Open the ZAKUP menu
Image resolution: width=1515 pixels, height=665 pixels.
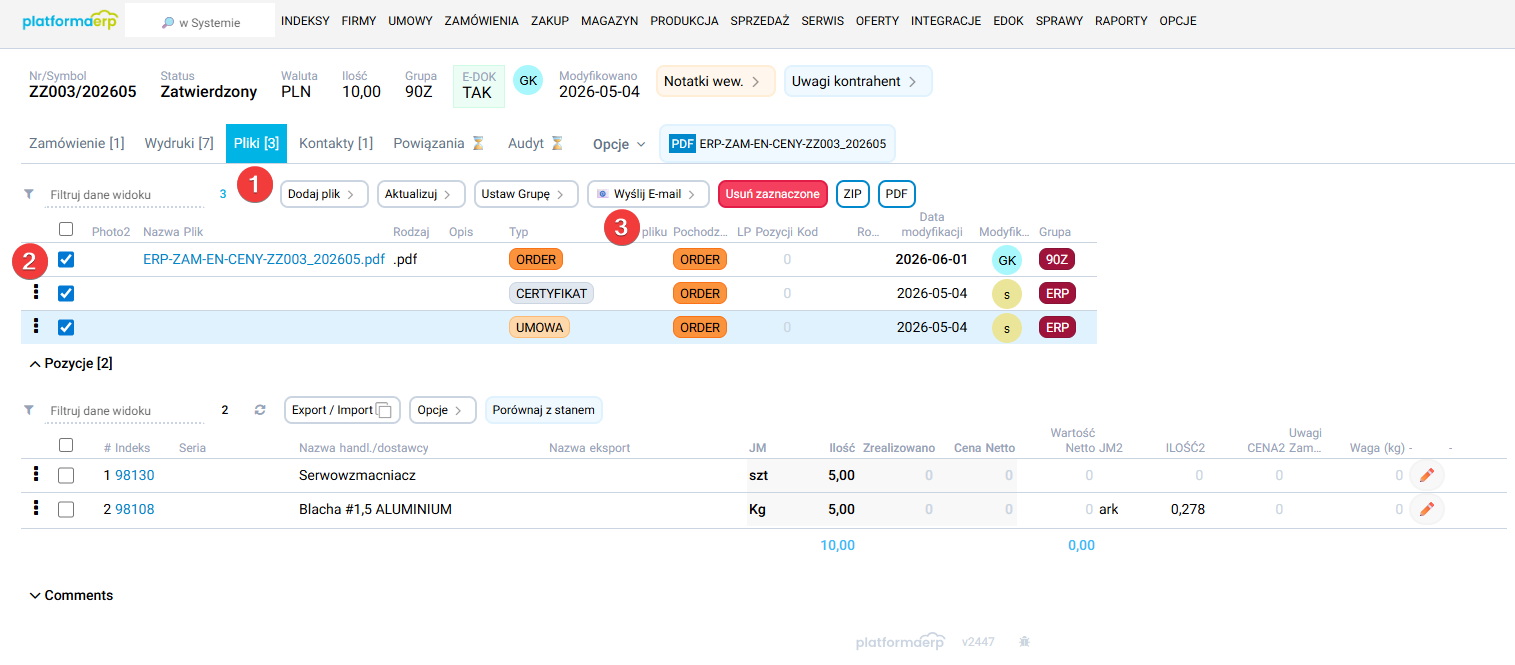point(550,21)
